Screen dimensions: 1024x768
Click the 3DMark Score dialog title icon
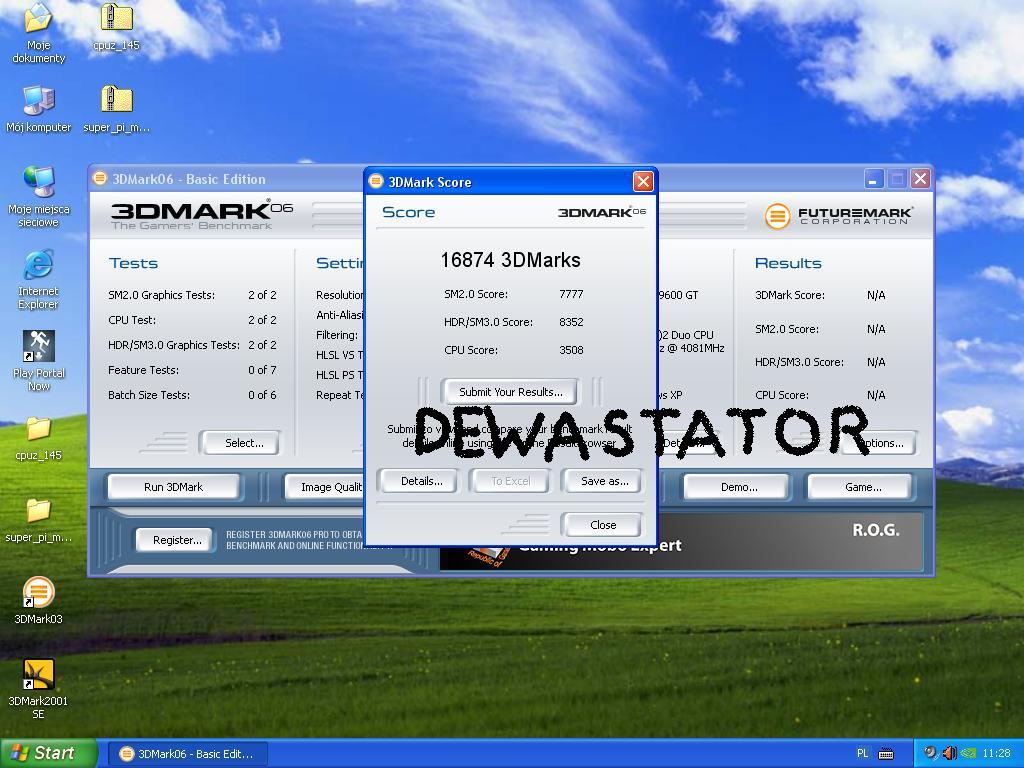click(376, 182)
